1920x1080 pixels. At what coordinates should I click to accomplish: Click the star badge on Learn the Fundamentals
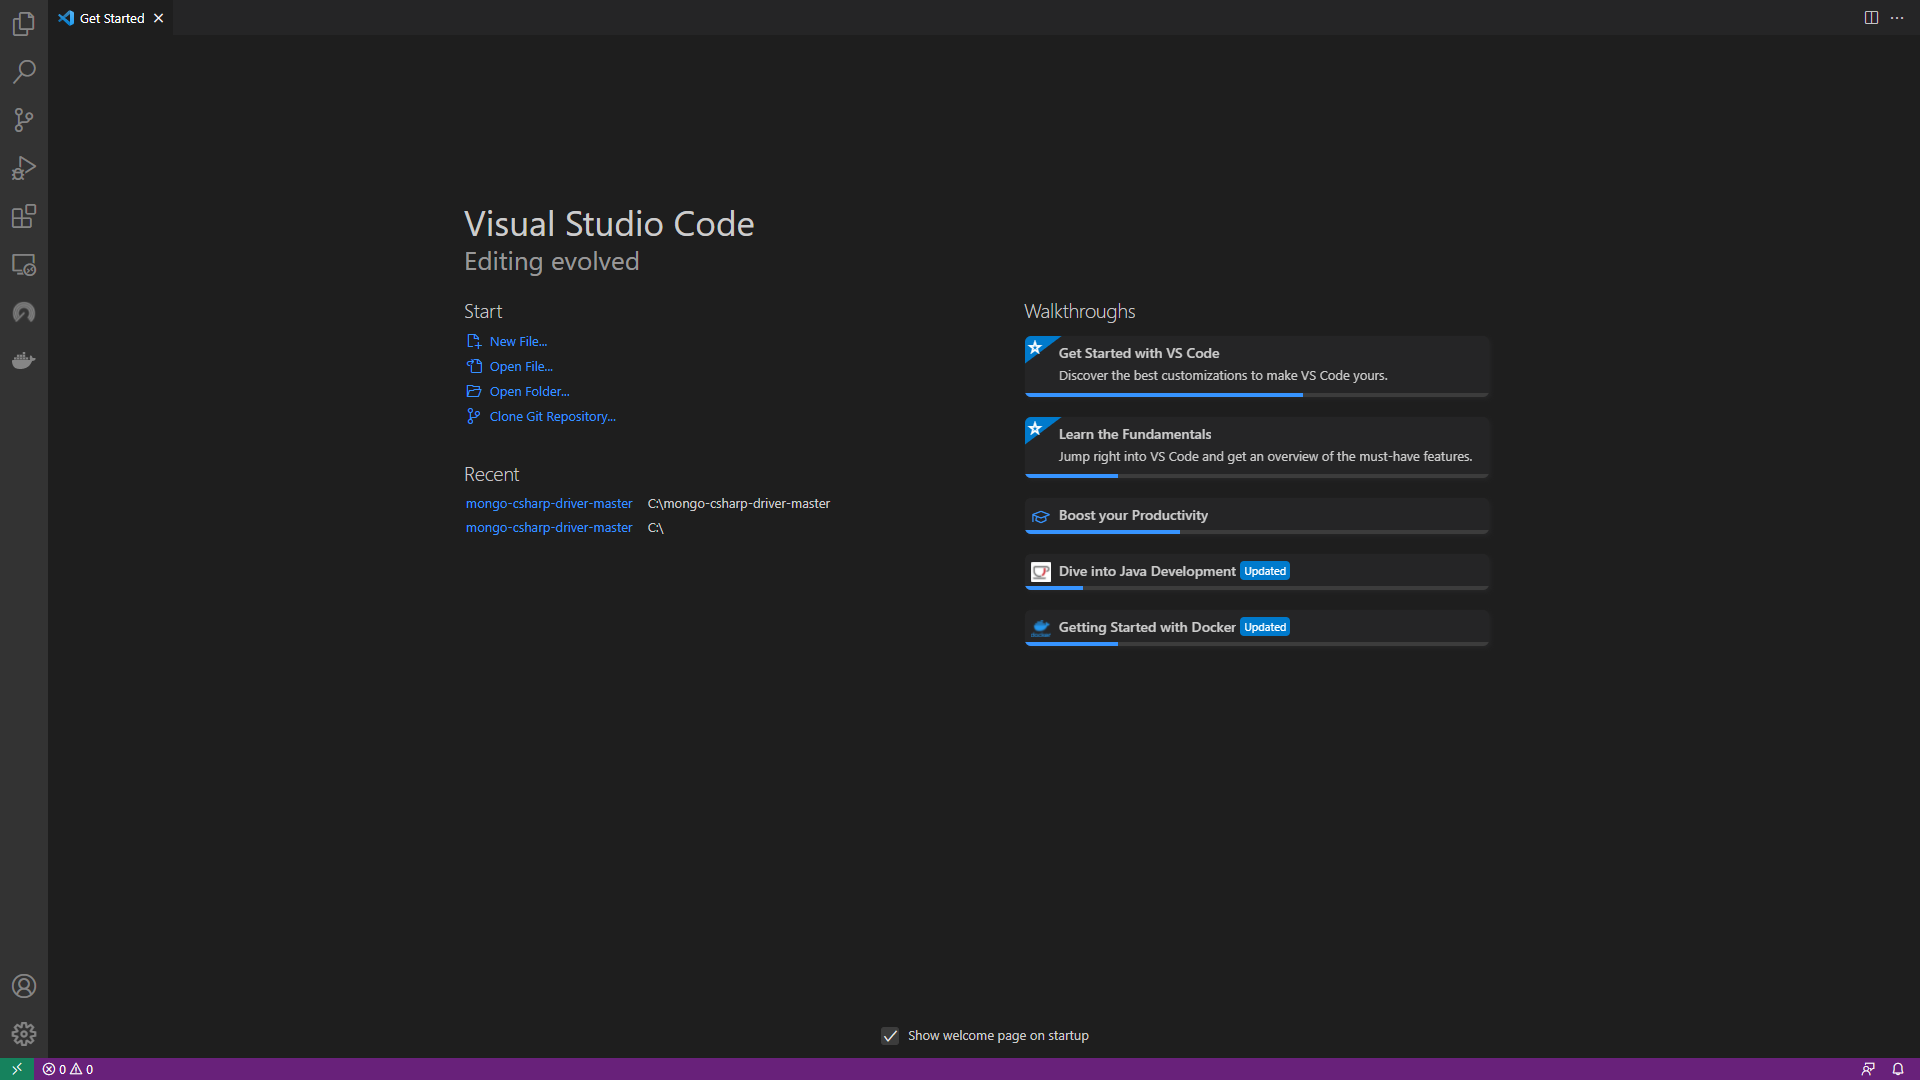click(x=1036, y=429)
